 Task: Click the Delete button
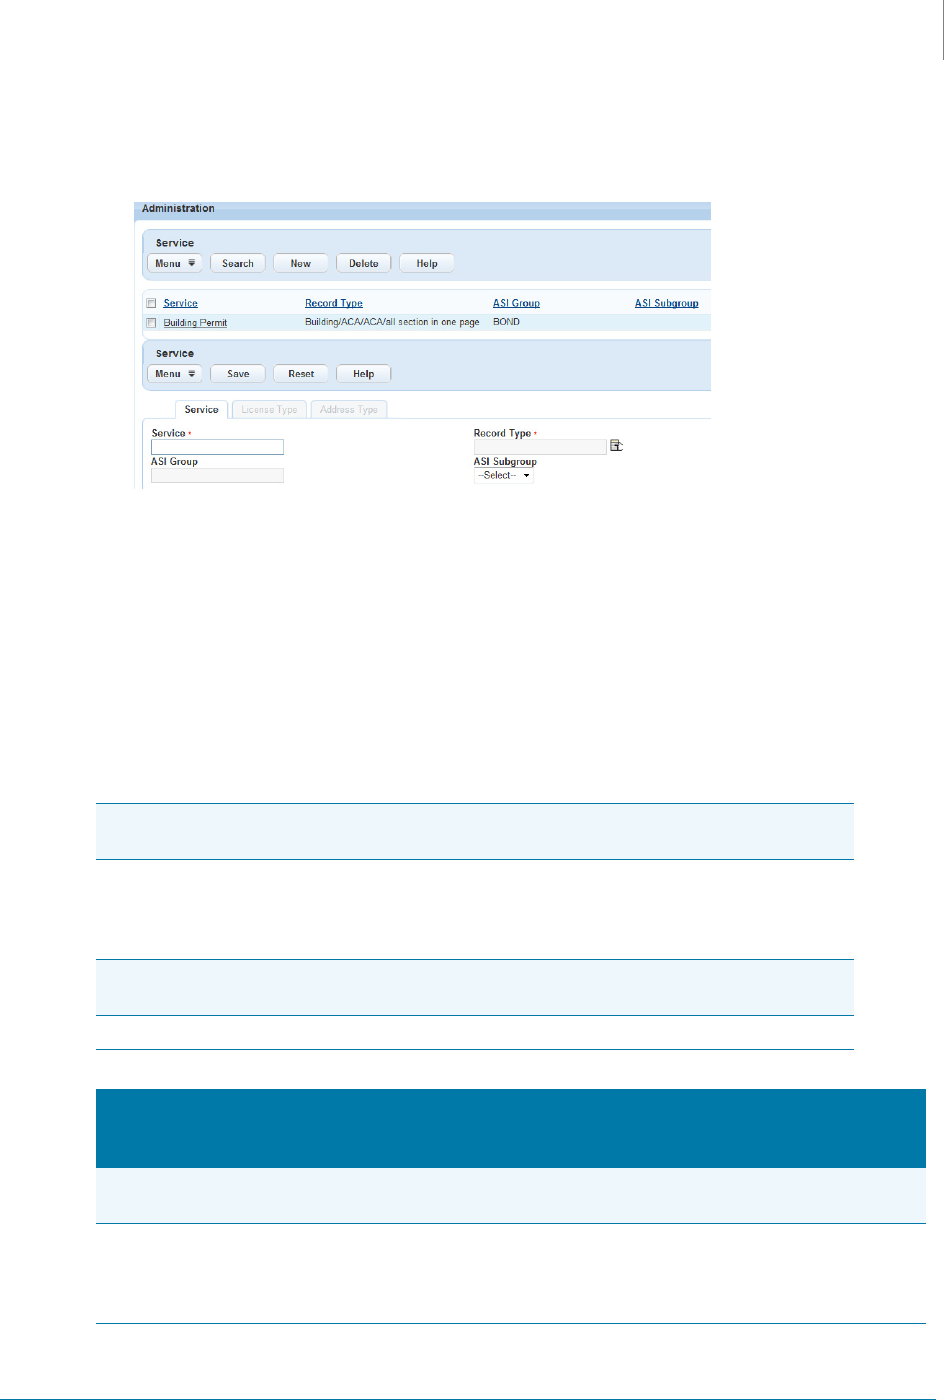364,264
